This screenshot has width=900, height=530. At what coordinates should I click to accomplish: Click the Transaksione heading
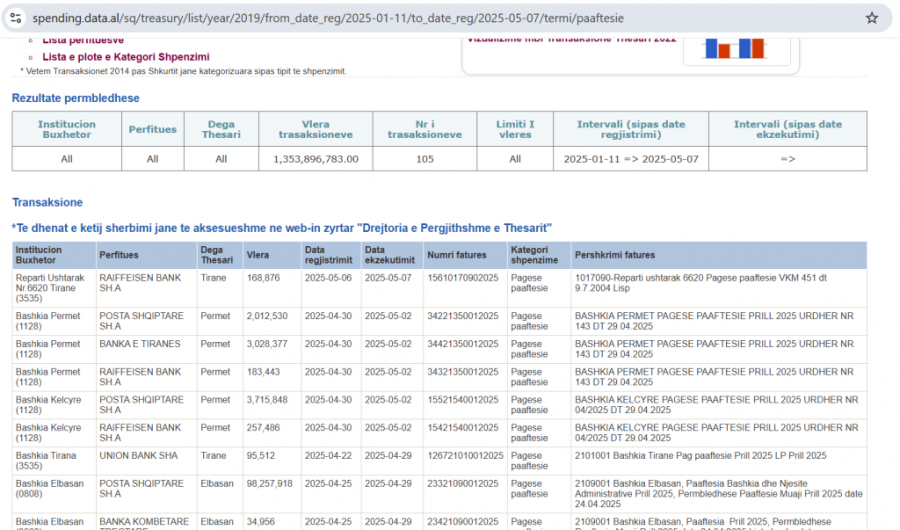(48, 203)
